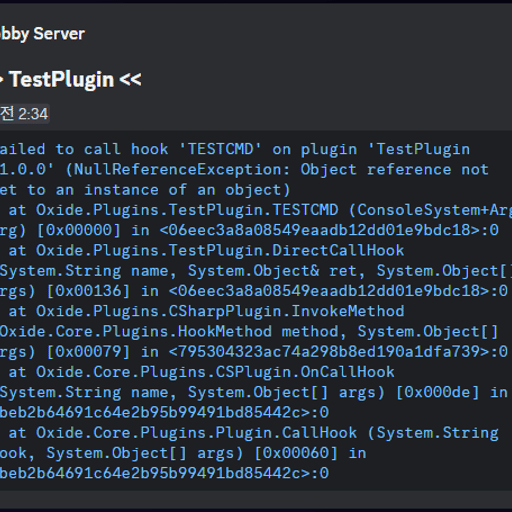Click the 'plugin 'TestPlugin' text in first error line

coord(385,149)
